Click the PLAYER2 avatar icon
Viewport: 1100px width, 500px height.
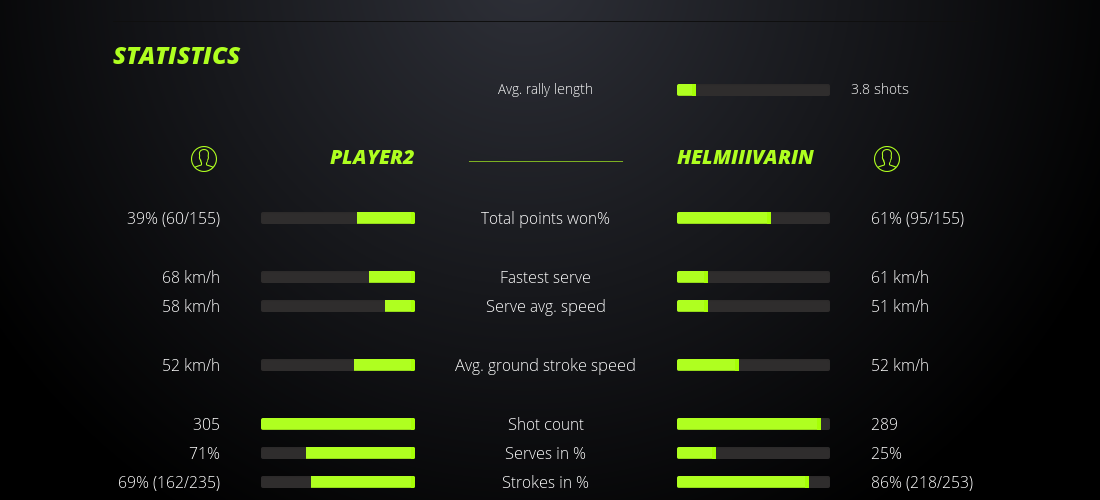click(x=203, y=158)
